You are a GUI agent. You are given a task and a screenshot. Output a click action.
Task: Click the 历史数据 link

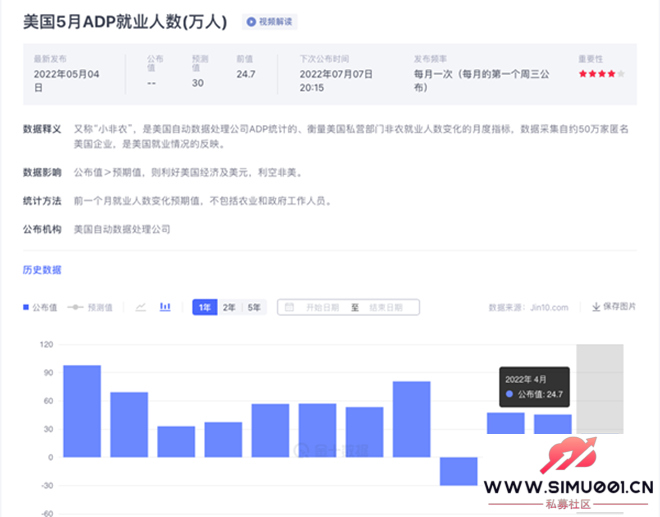click(x=42, y=270)
